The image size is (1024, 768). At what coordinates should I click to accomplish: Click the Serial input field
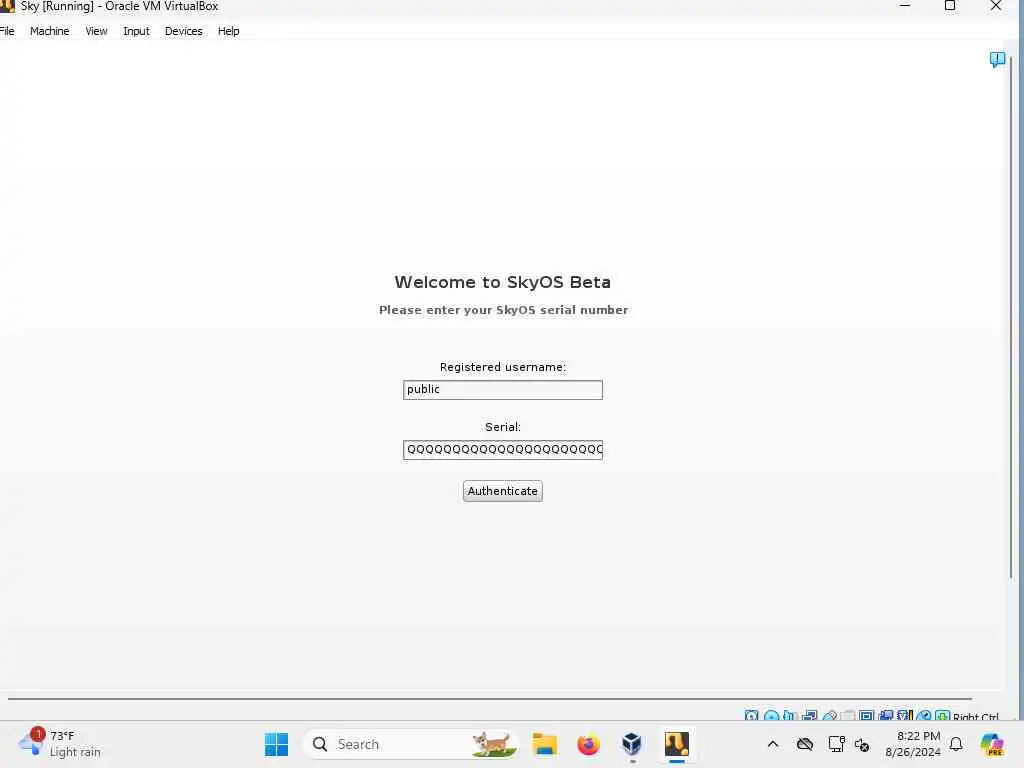503,450
